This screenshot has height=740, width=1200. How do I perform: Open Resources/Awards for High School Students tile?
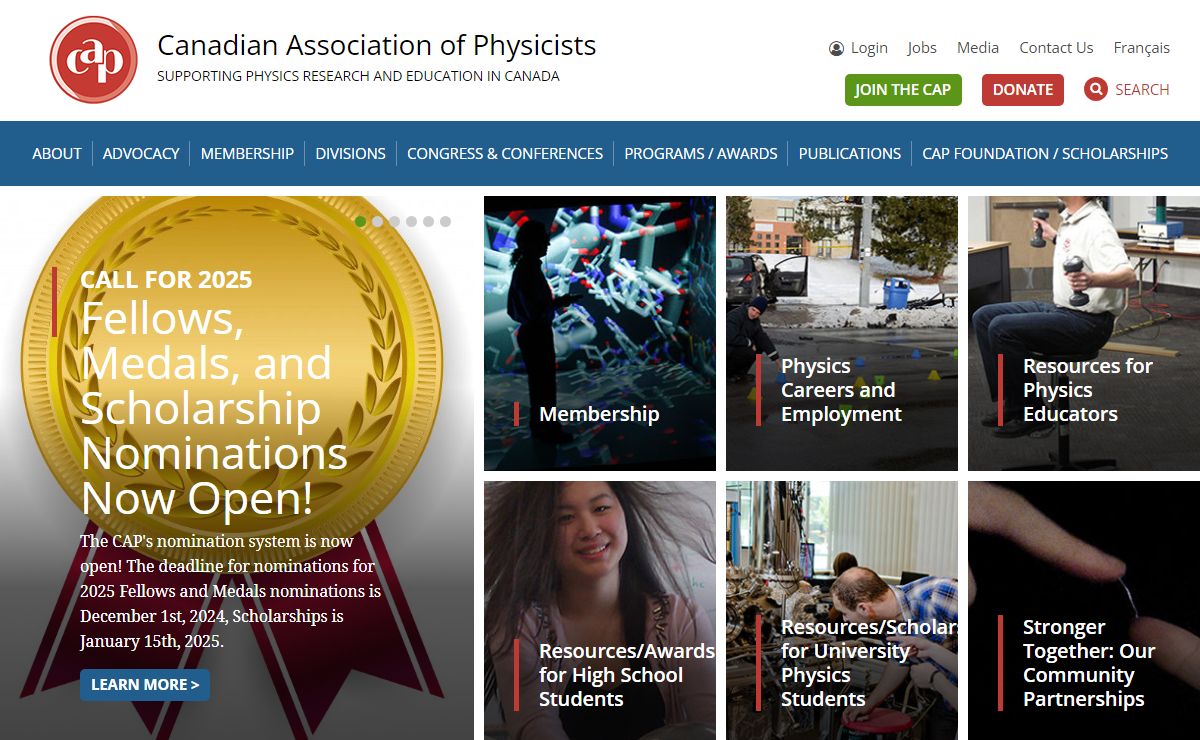[x=600, y=611]
